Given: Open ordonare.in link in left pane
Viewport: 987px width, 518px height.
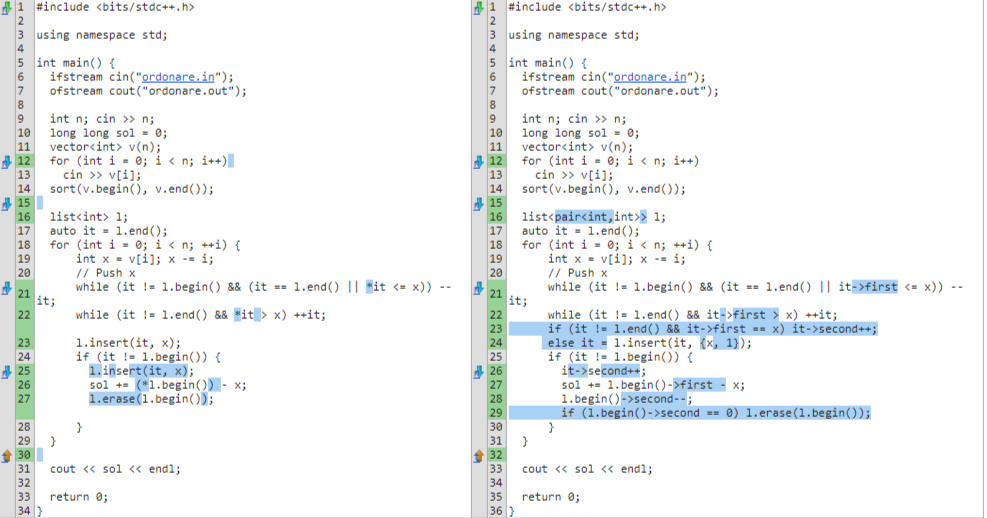Looking at the screenshot, I should coord(178,77).
